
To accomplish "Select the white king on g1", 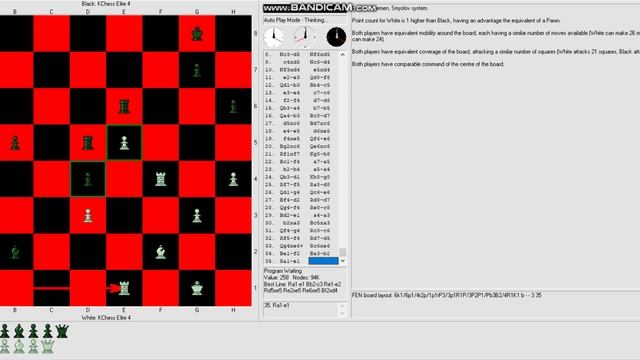I will click(x=197, y=288).
